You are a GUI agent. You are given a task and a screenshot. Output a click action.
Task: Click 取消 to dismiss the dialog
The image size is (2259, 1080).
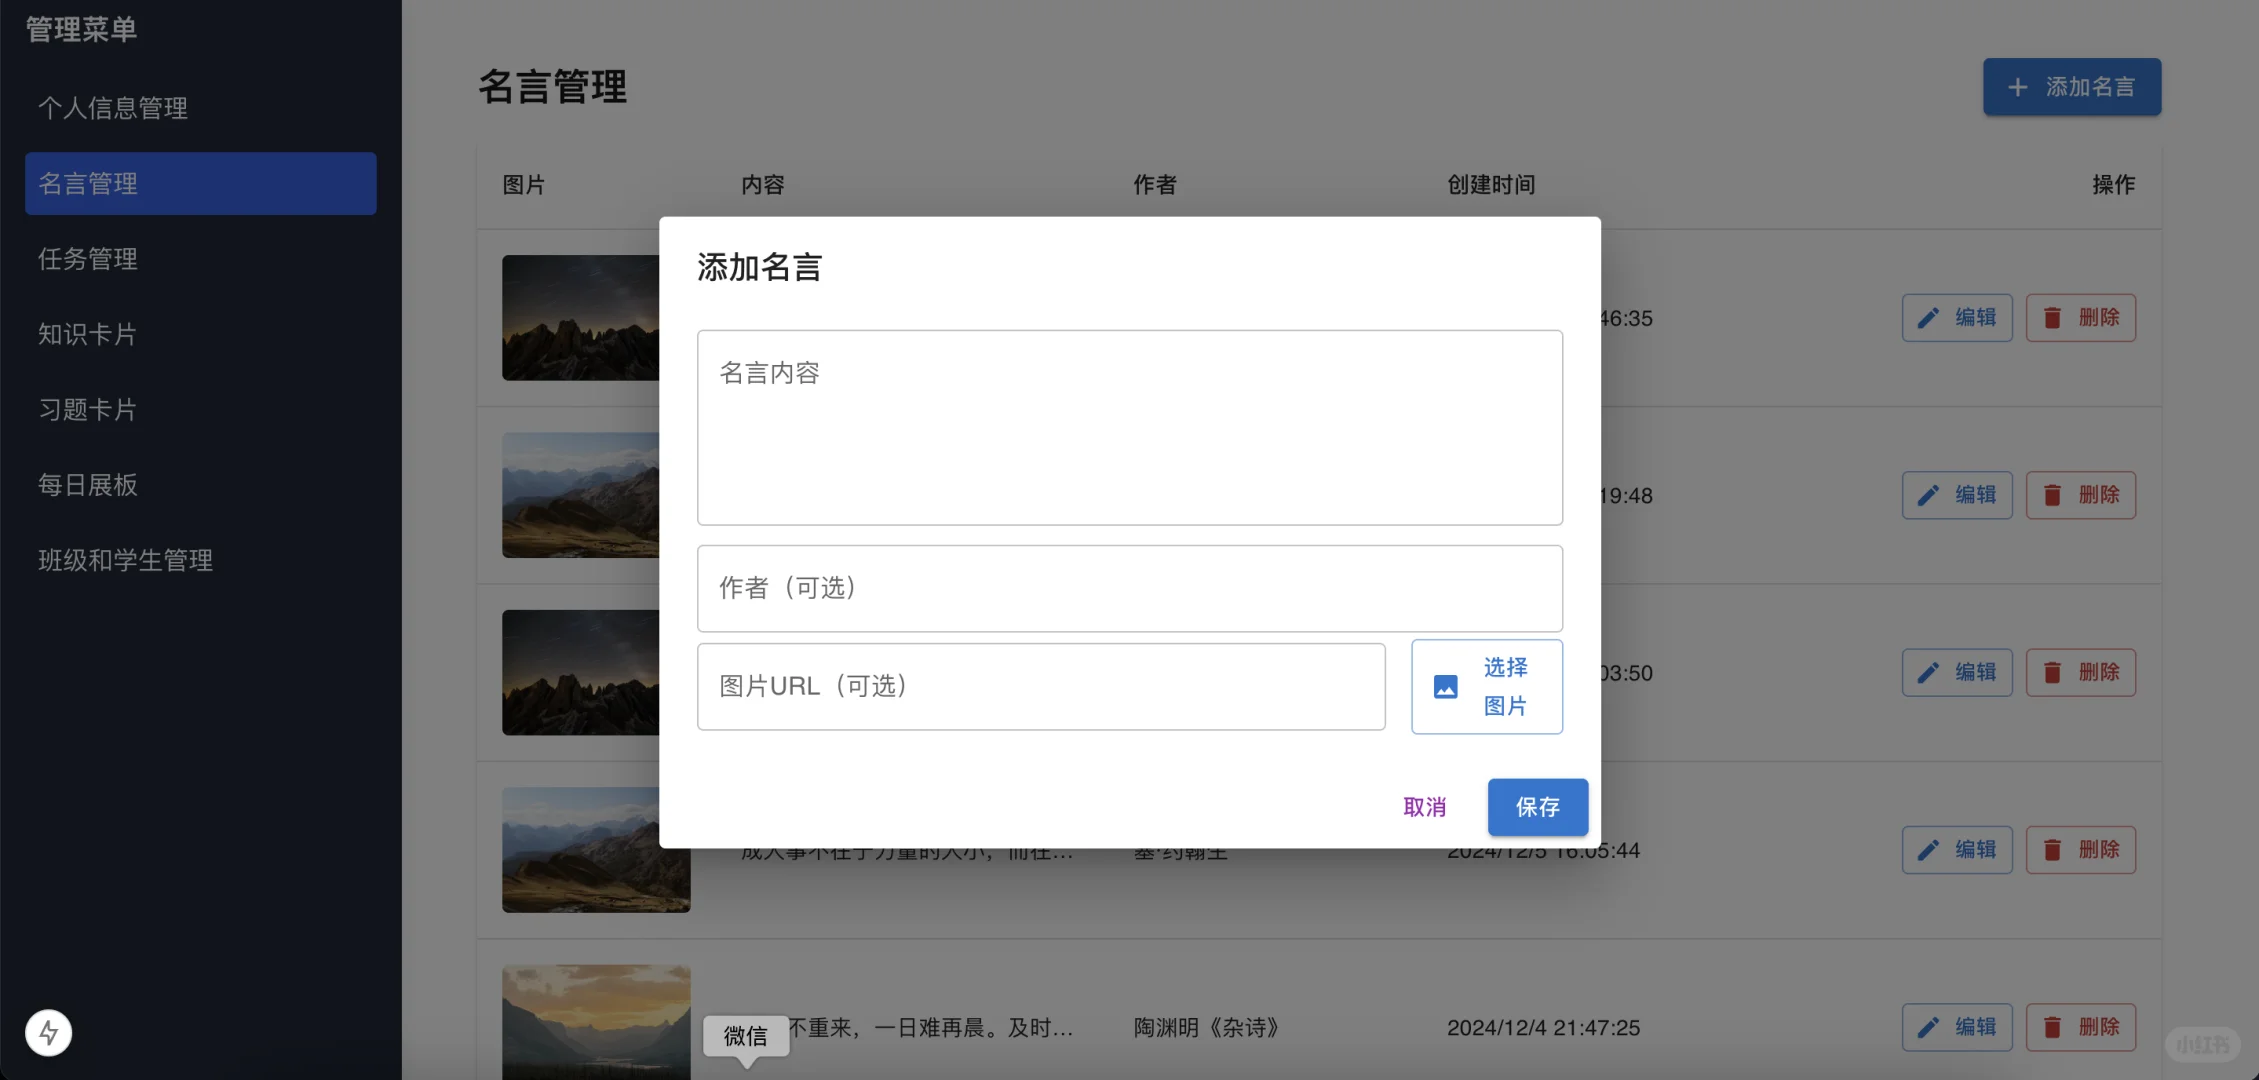click(x=1424, y=807)
